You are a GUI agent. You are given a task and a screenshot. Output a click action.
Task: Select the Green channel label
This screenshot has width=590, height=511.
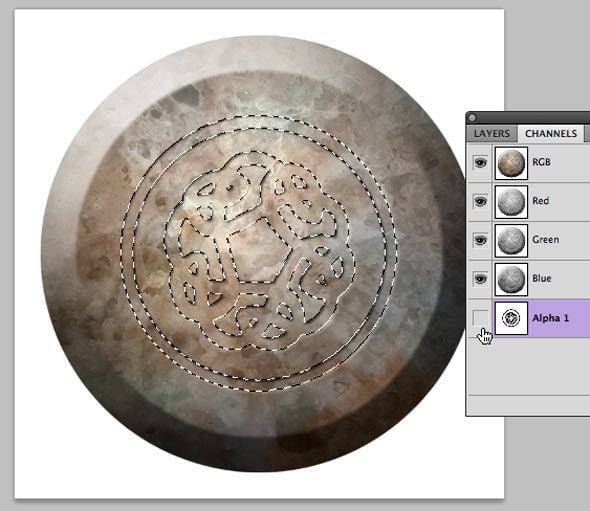coord(546,240)
